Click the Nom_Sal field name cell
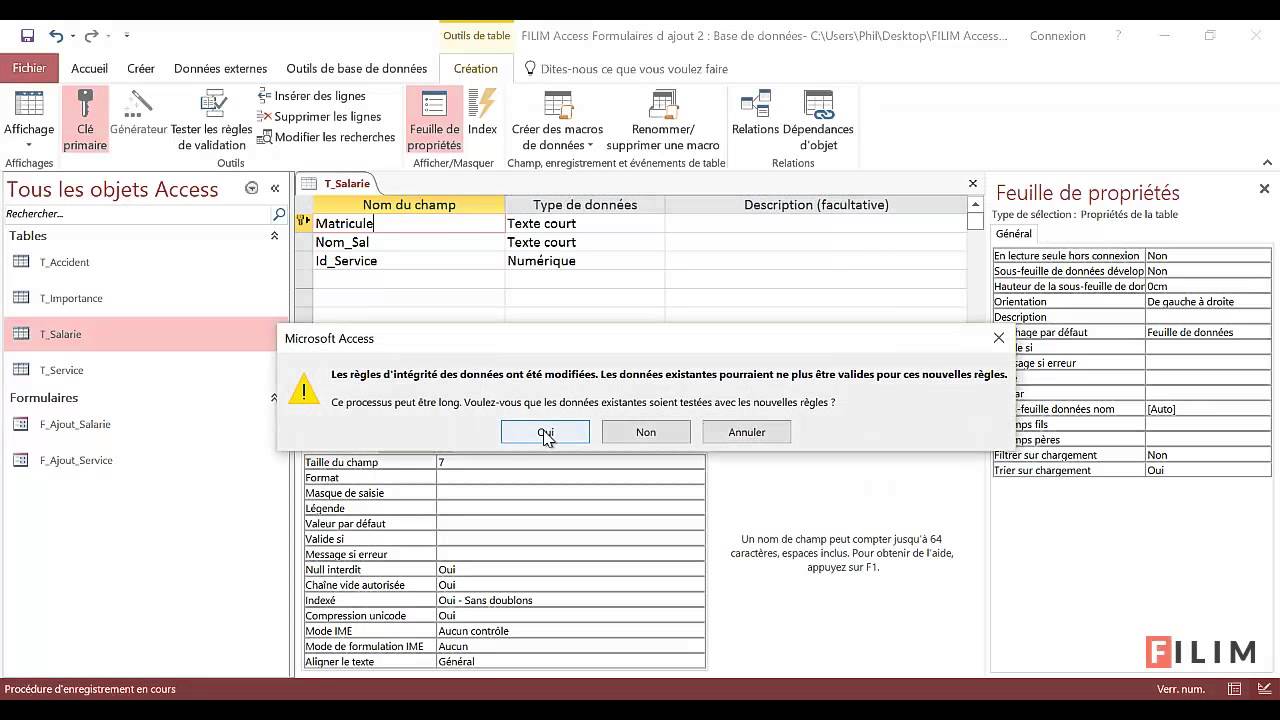The image size is (1280, 720). (409, 242)
